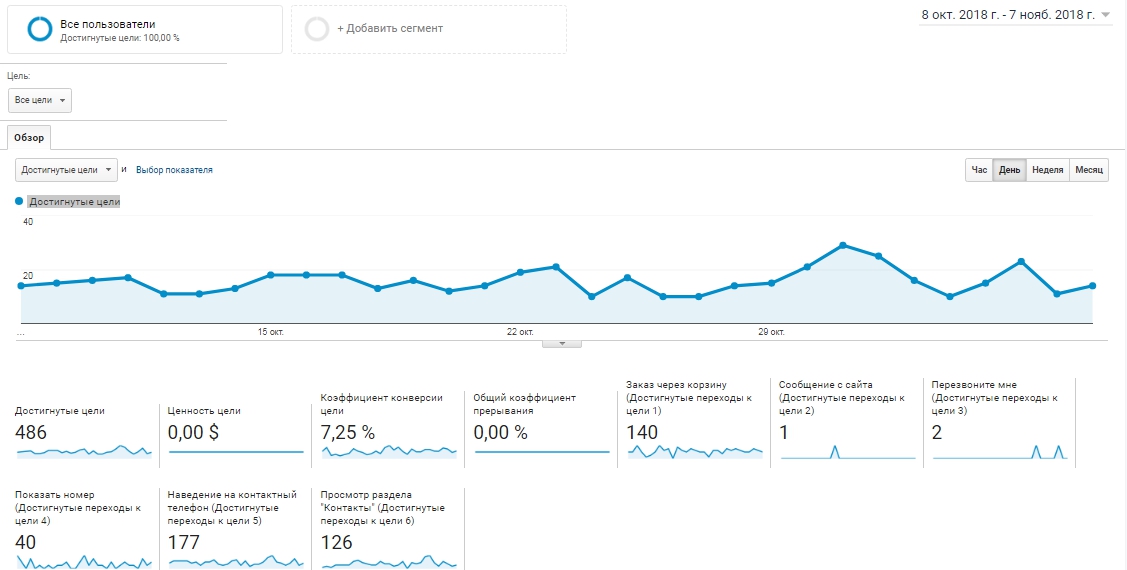Click the peak data point after 29 окт.

pyautogui.click(x=842, y=245)
